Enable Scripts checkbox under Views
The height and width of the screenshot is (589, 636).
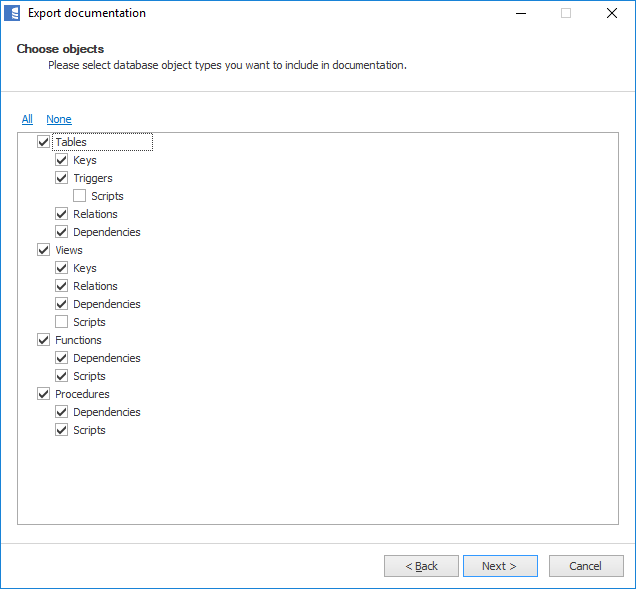point(61,322)
